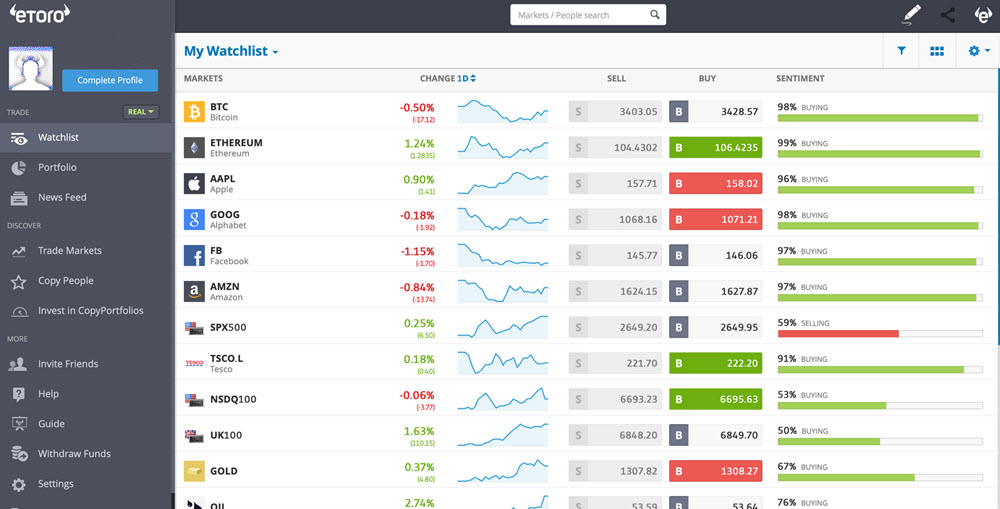Open the watchlist settings gear dropdown
Screen dimensions: 1000x509
(x=978, y=51)
